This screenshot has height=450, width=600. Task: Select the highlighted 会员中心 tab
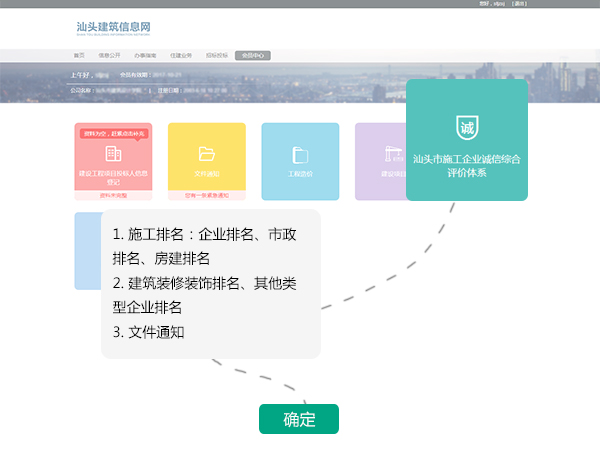[253, 55]
